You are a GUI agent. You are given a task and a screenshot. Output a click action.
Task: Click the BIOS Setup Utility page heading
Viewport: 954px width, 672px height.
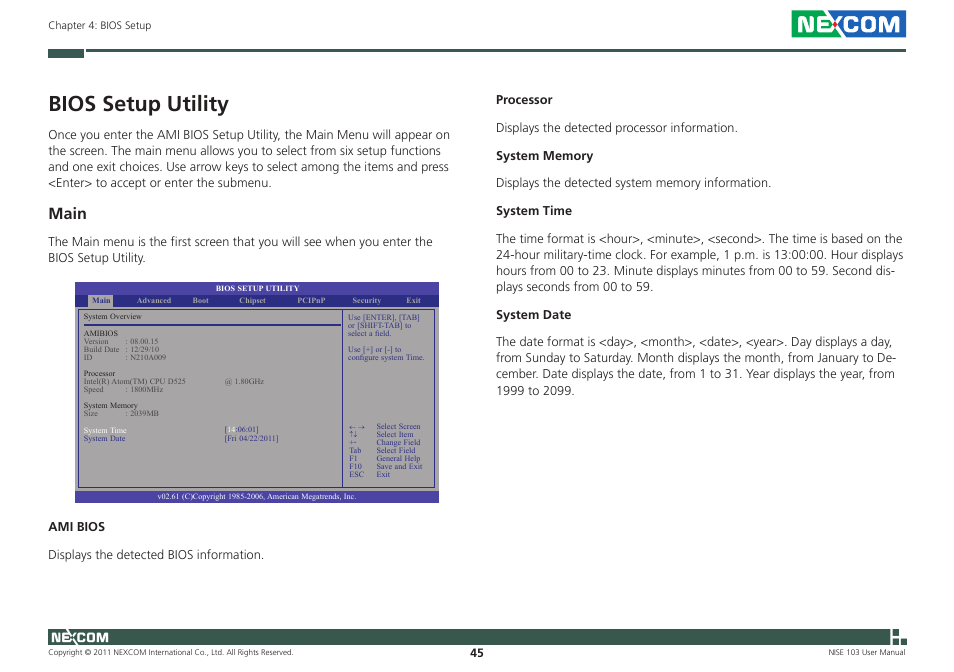click(139, 103)
